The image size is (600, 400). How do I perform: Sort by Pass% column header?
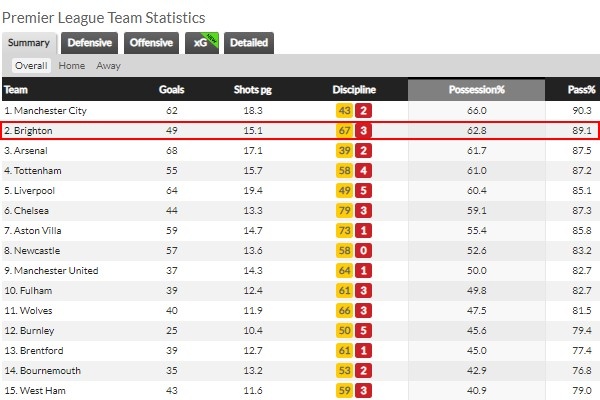[581, 90]
